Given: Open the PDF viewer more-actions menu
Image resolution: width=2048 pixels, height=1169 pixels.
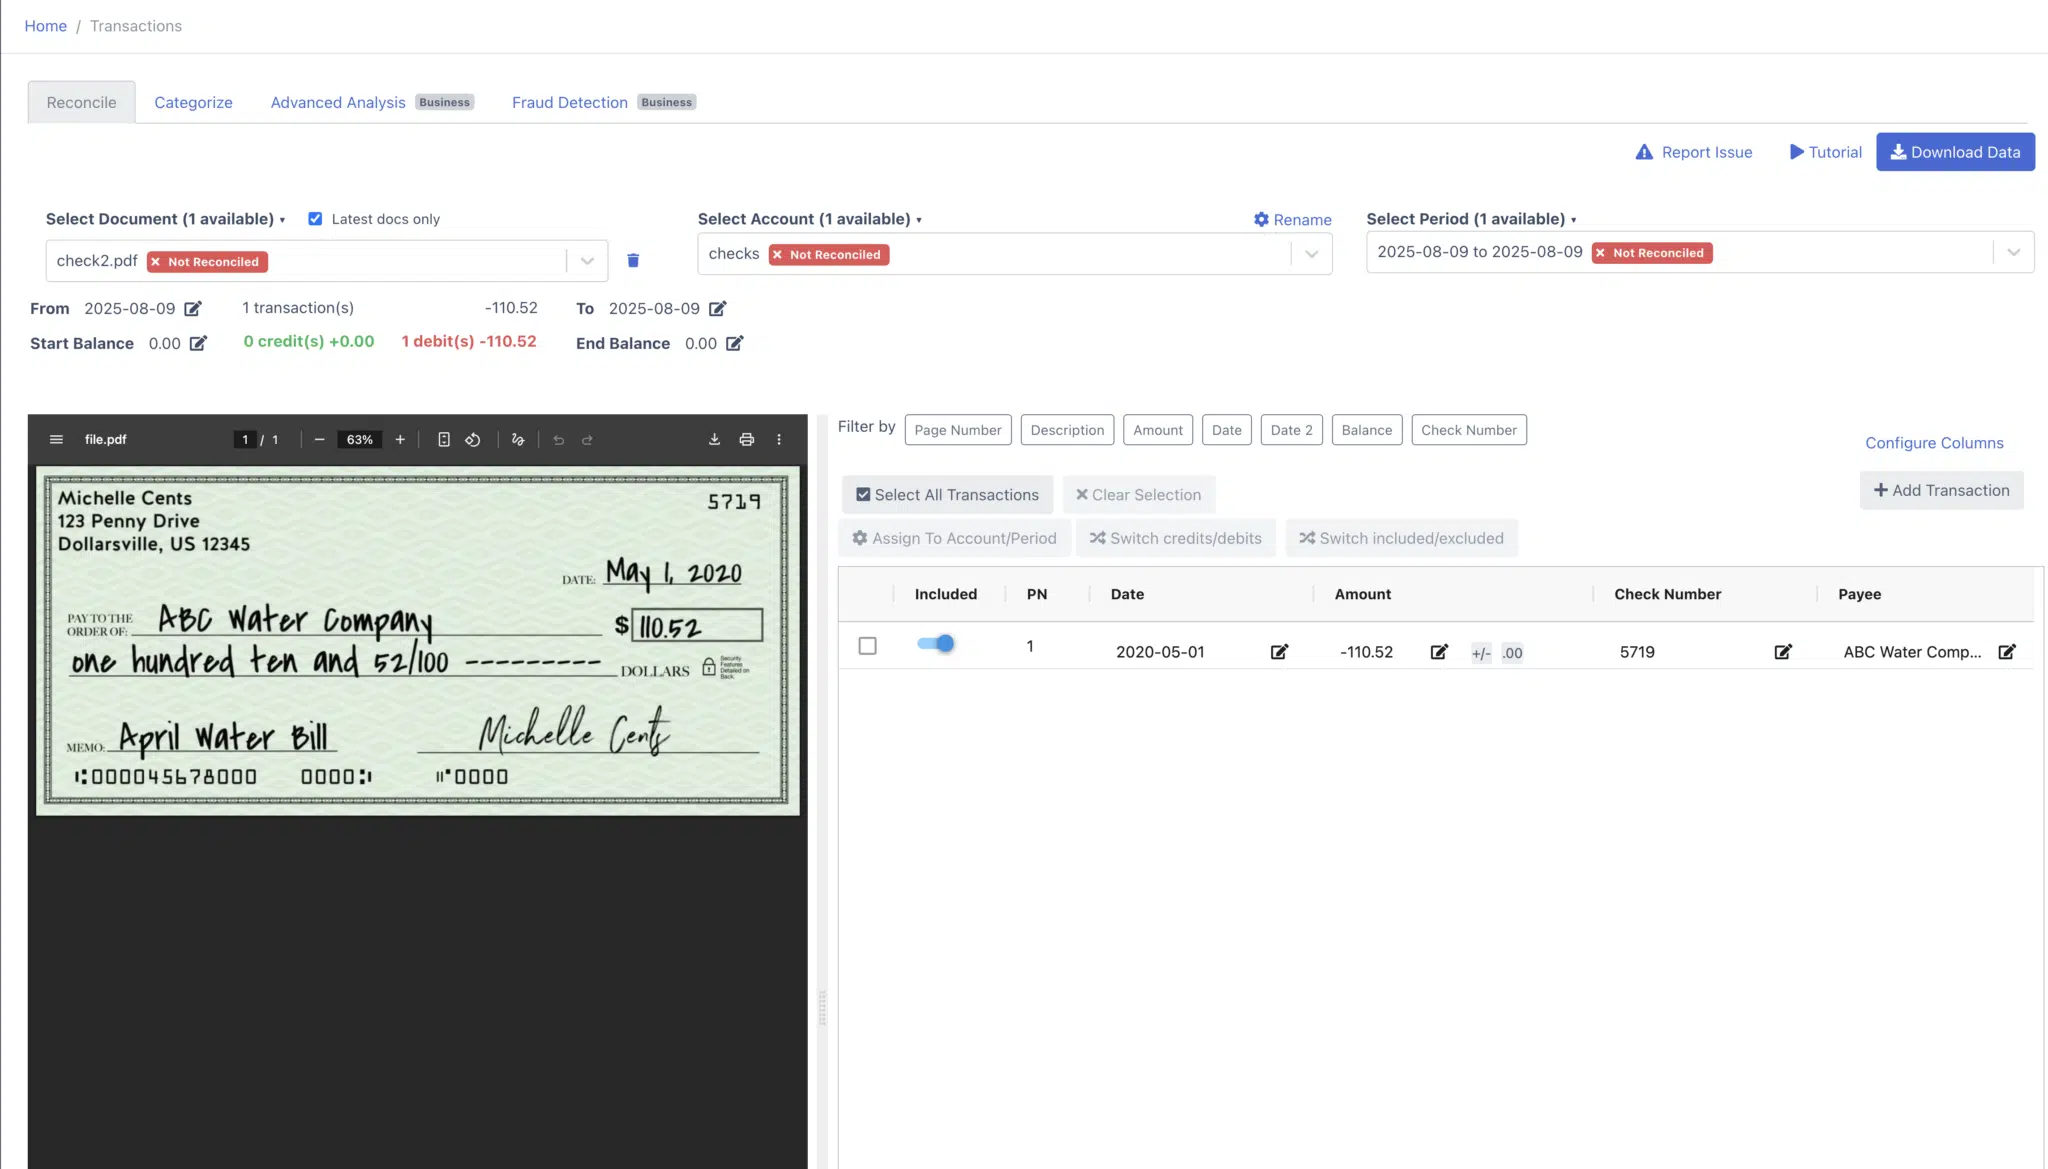Looking at the screenshot, I should (x=779, y=440).
